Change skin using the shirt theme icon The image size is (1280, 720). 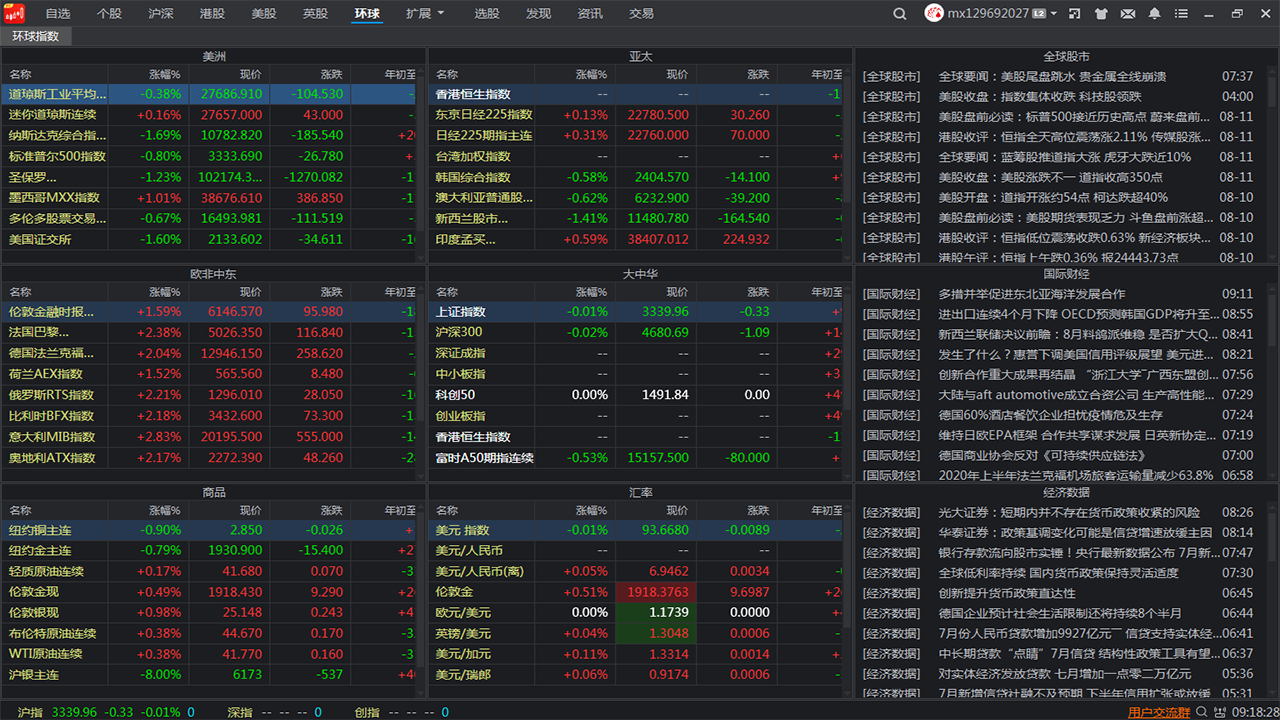pyautogui.click(x=1100, y=13)
